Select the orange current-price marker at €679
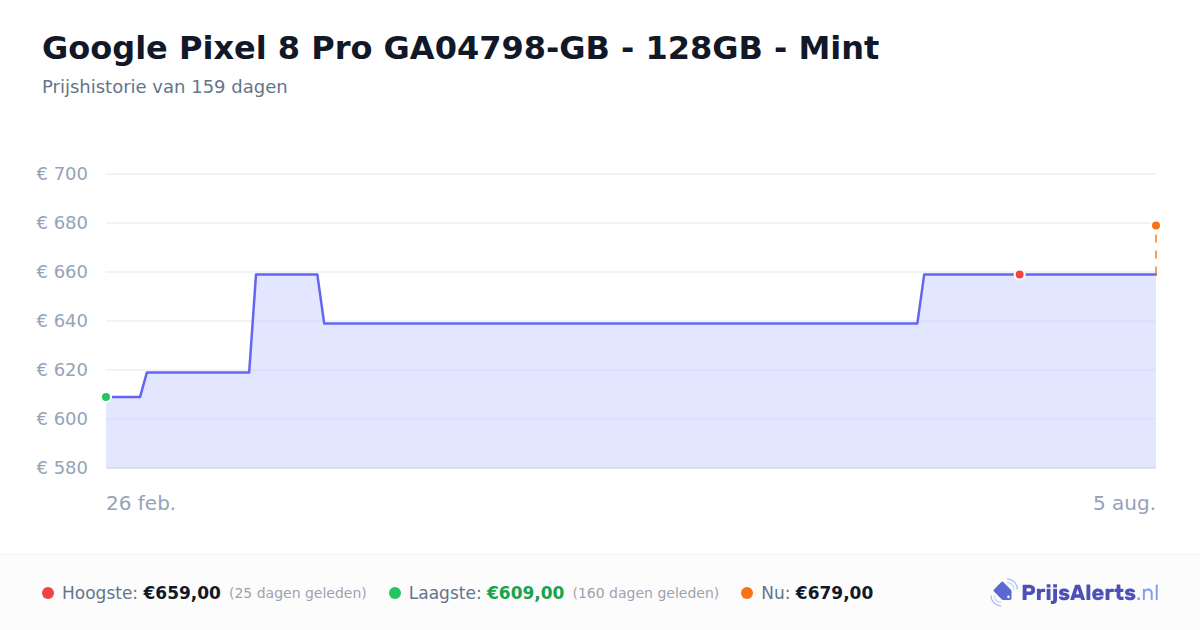 tap(1156, 225)
